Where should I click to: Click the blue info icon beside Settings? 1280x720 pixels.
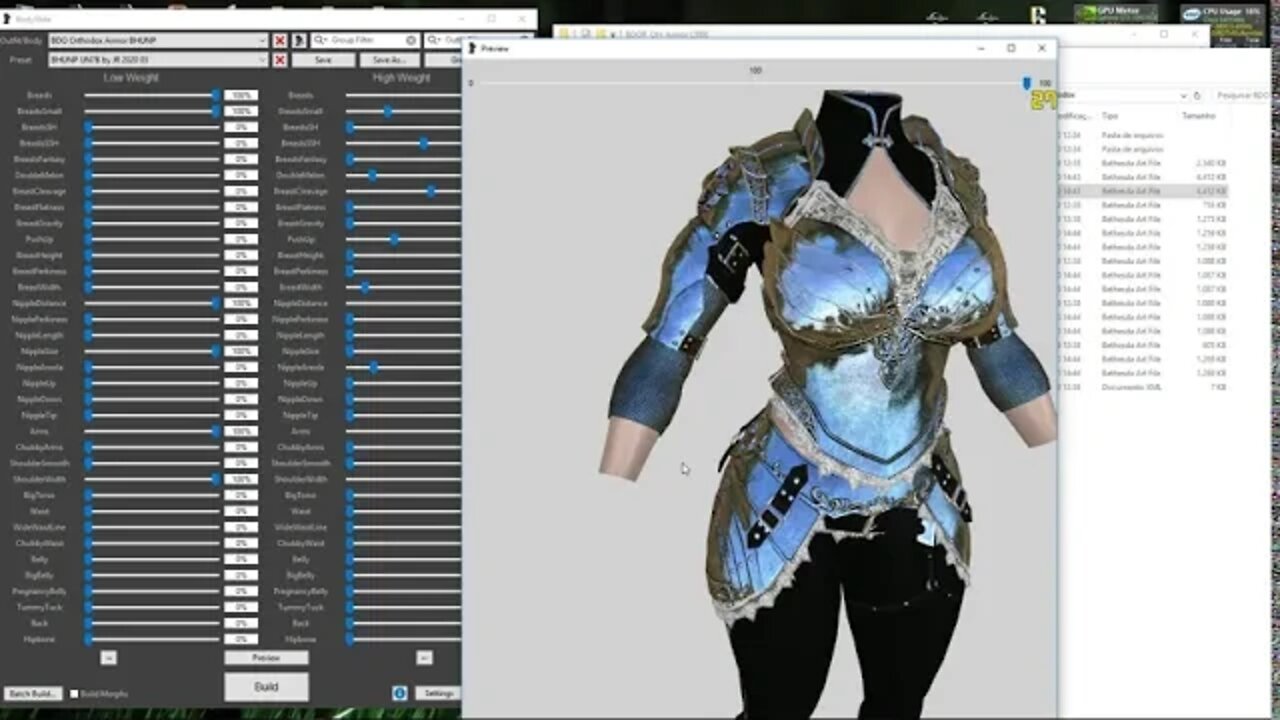tap(399, 693)
